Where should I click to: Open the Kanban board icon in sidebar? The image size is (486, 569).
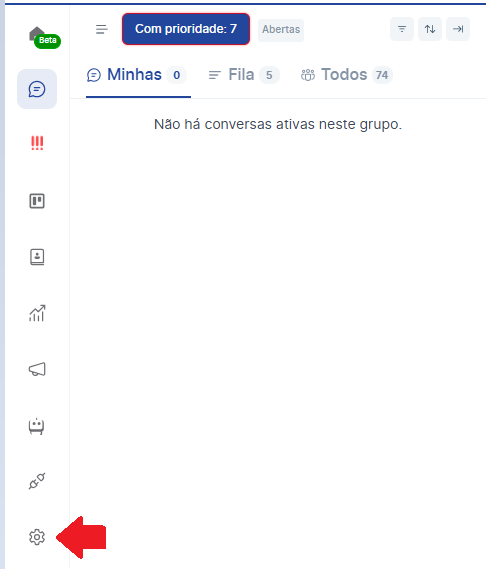point(37,201)
